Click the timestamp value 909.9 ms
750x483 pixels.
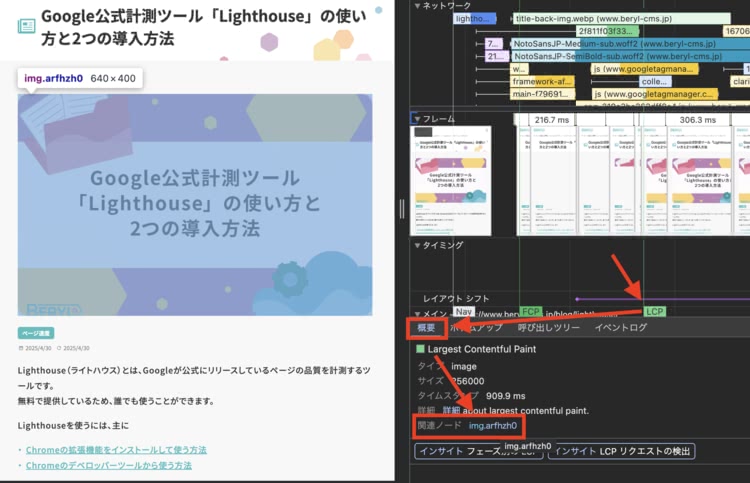pos(506,396)
